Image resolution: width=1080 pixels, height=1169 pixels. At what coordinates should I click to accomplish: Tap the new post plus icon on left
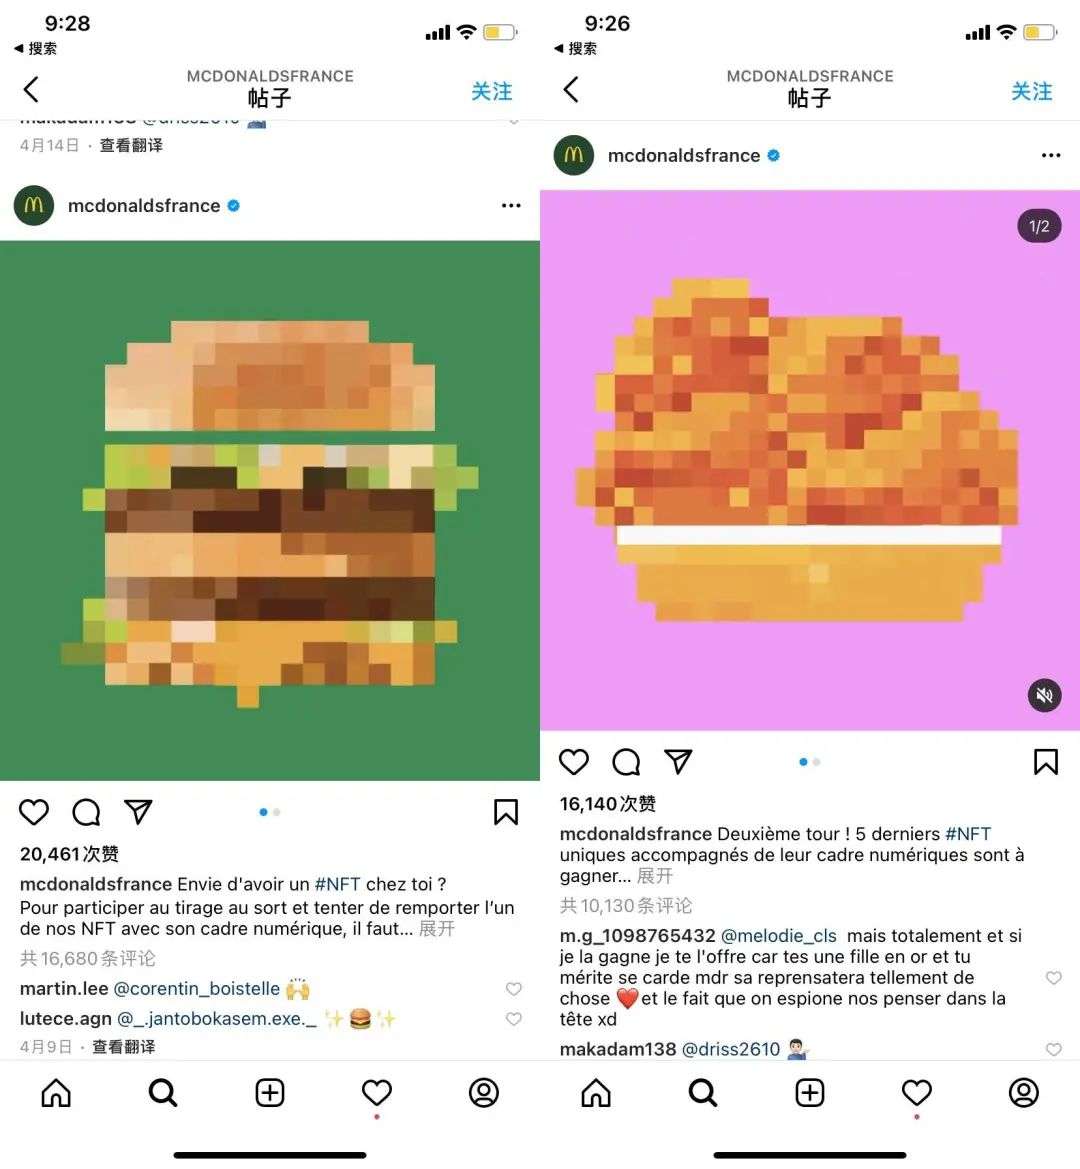pyautogui.click(x=270, y=1093)
